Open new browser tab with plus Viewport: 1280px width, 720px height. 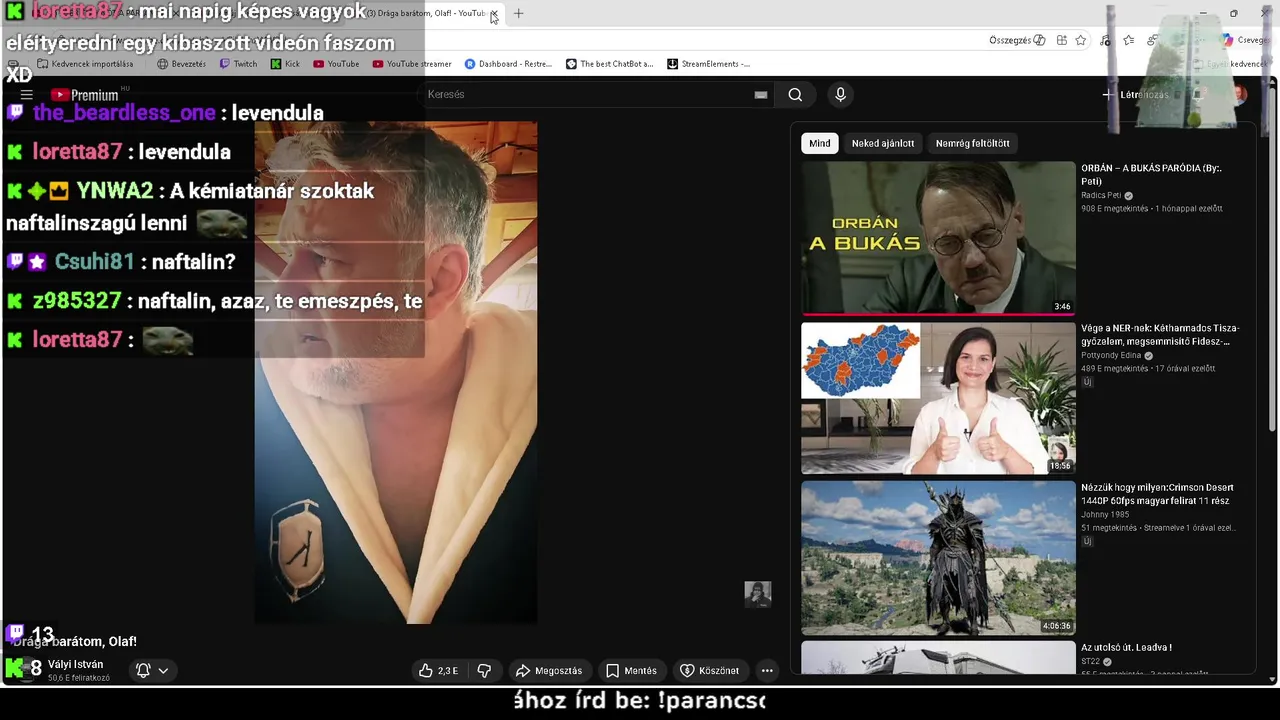(x=518, y=13)
